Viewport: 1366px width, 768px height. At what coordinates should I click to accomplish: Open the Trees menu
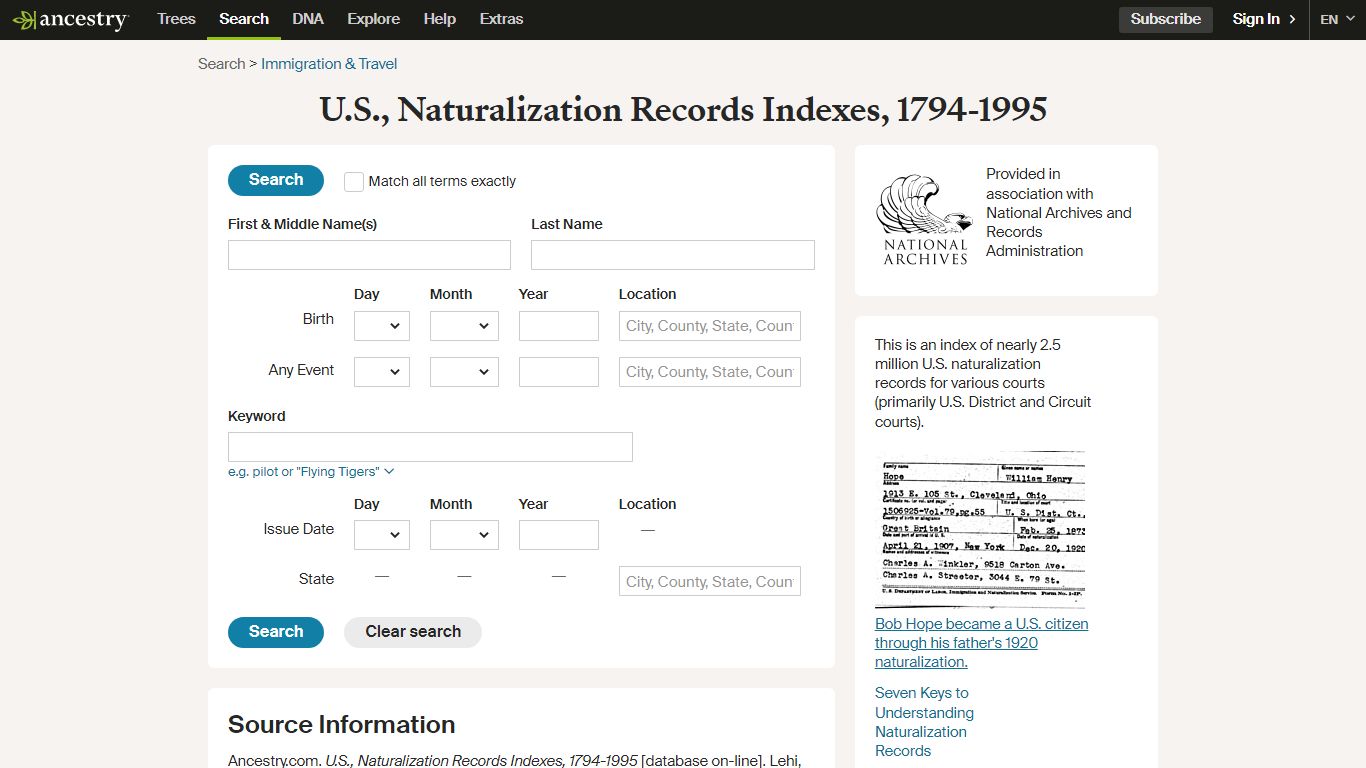(x=176, y=19)
